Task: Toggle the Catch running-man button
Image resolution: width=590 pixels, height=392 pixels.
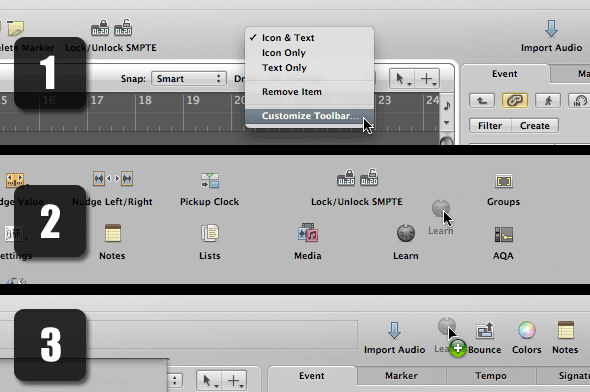Action: (x=548, y=101)
